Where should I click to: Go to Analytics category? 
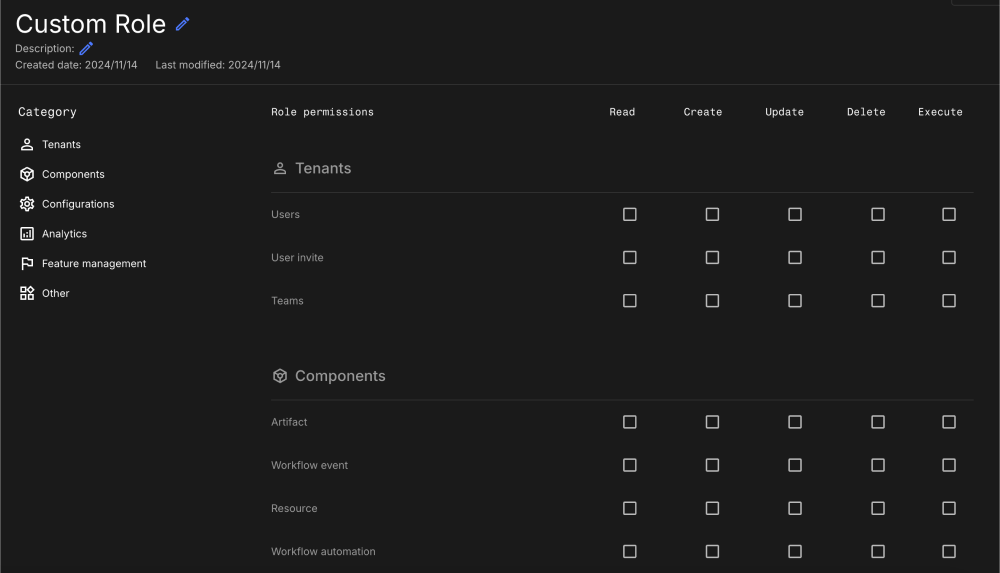tap(64, 234)
